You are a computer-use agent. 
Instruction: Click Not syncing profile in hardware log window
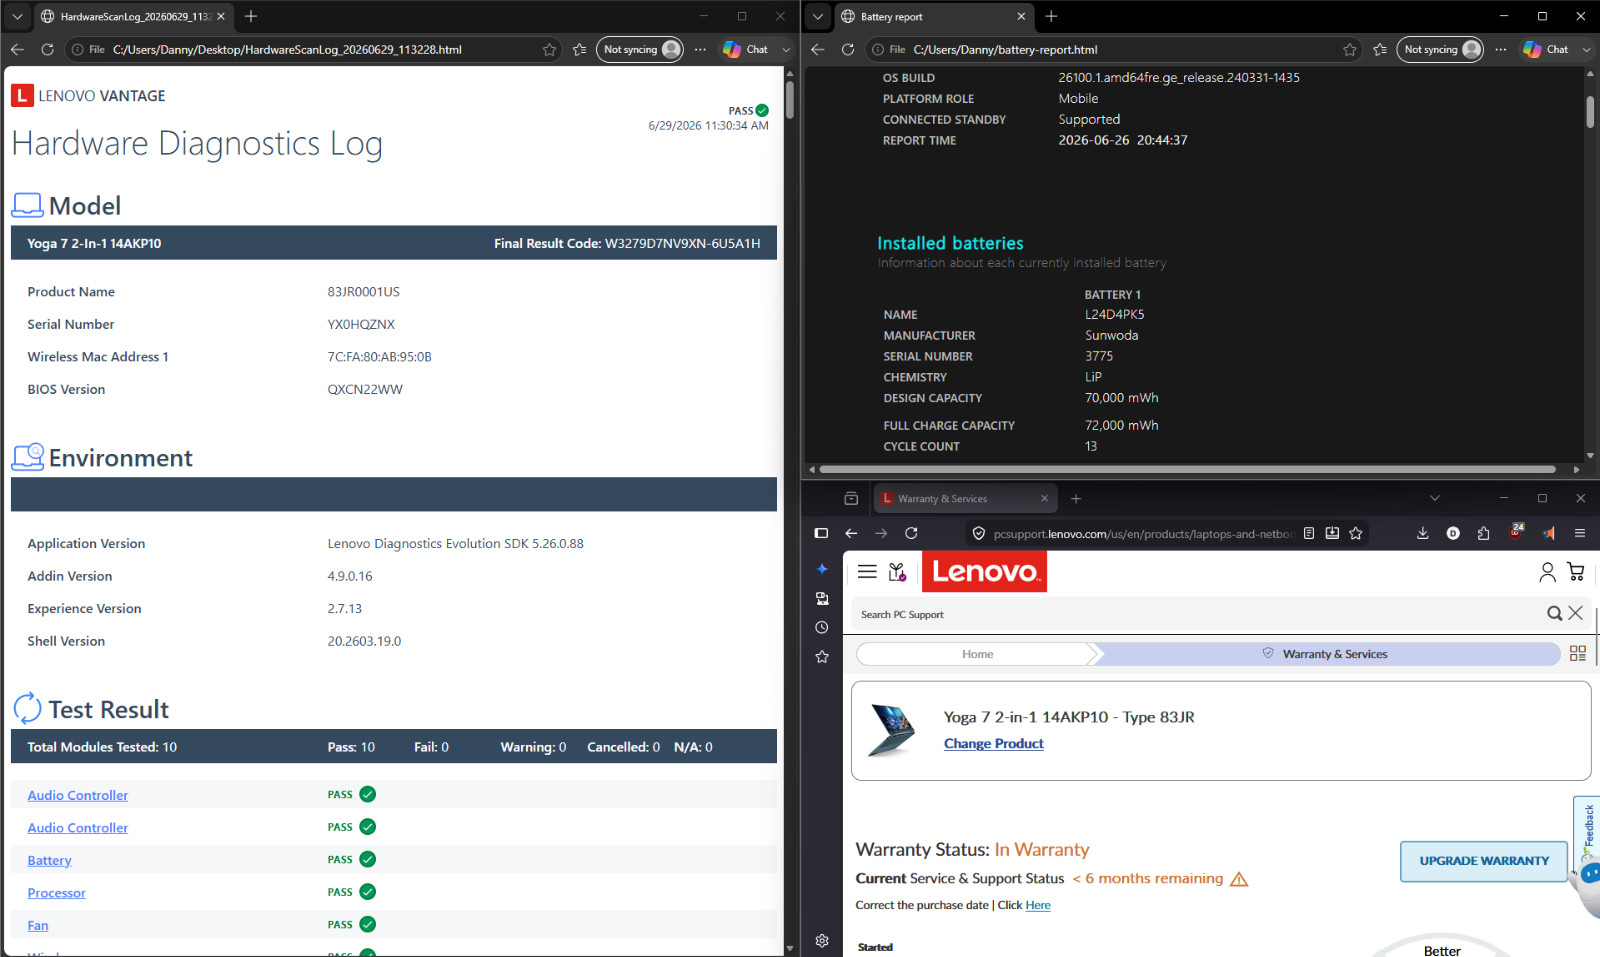point(640,49)
